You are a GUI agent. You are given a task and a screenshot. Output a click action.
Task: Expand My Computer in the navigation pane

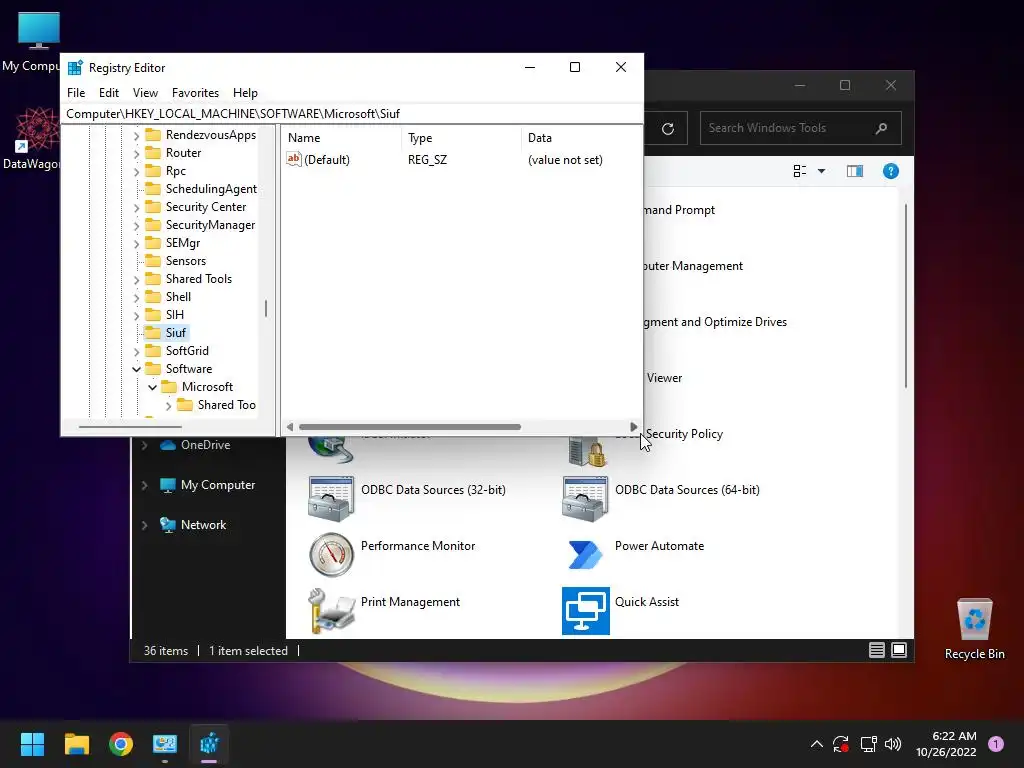pos(144,485)
